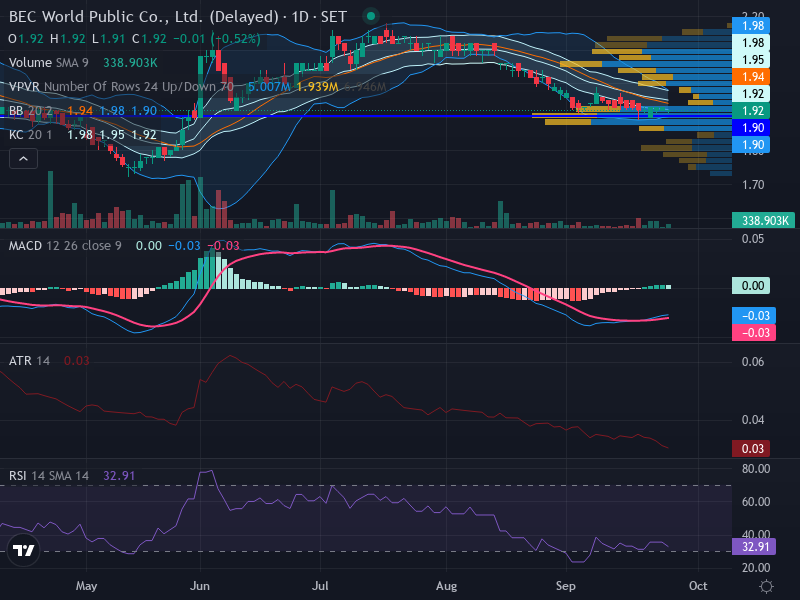Select the green 1.92 current price label
Image resolution: width=800 pixels, height=600 pixels.
(751, 111)
